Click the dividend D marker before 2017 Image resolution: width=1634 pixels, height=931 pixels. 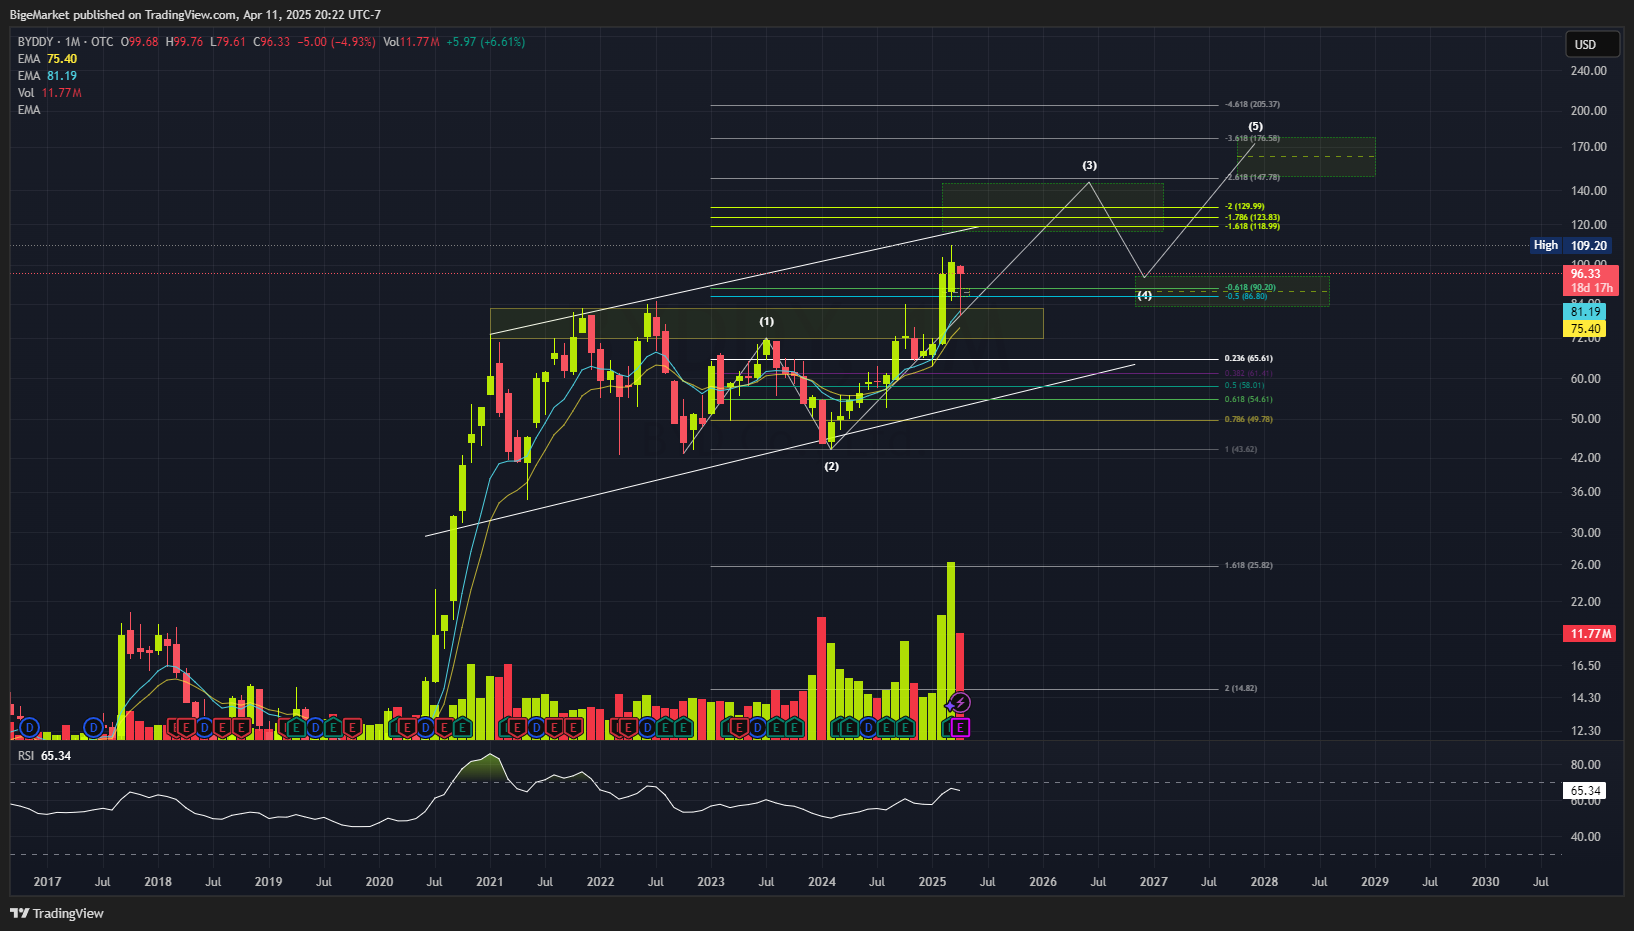[x=29, y=727]
